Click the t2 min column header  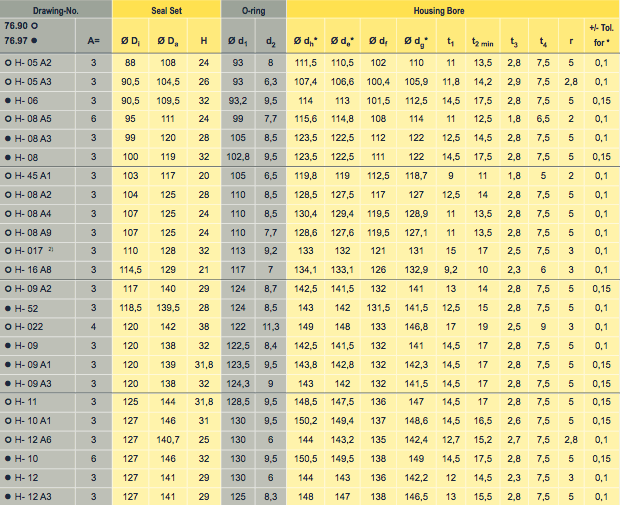tap(483, 42)
